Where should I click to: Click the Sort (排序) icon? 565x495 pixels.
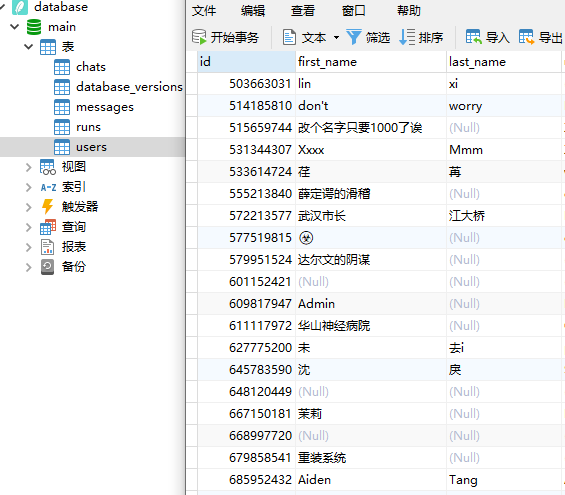pyautogui.click(x=407, y=37)
